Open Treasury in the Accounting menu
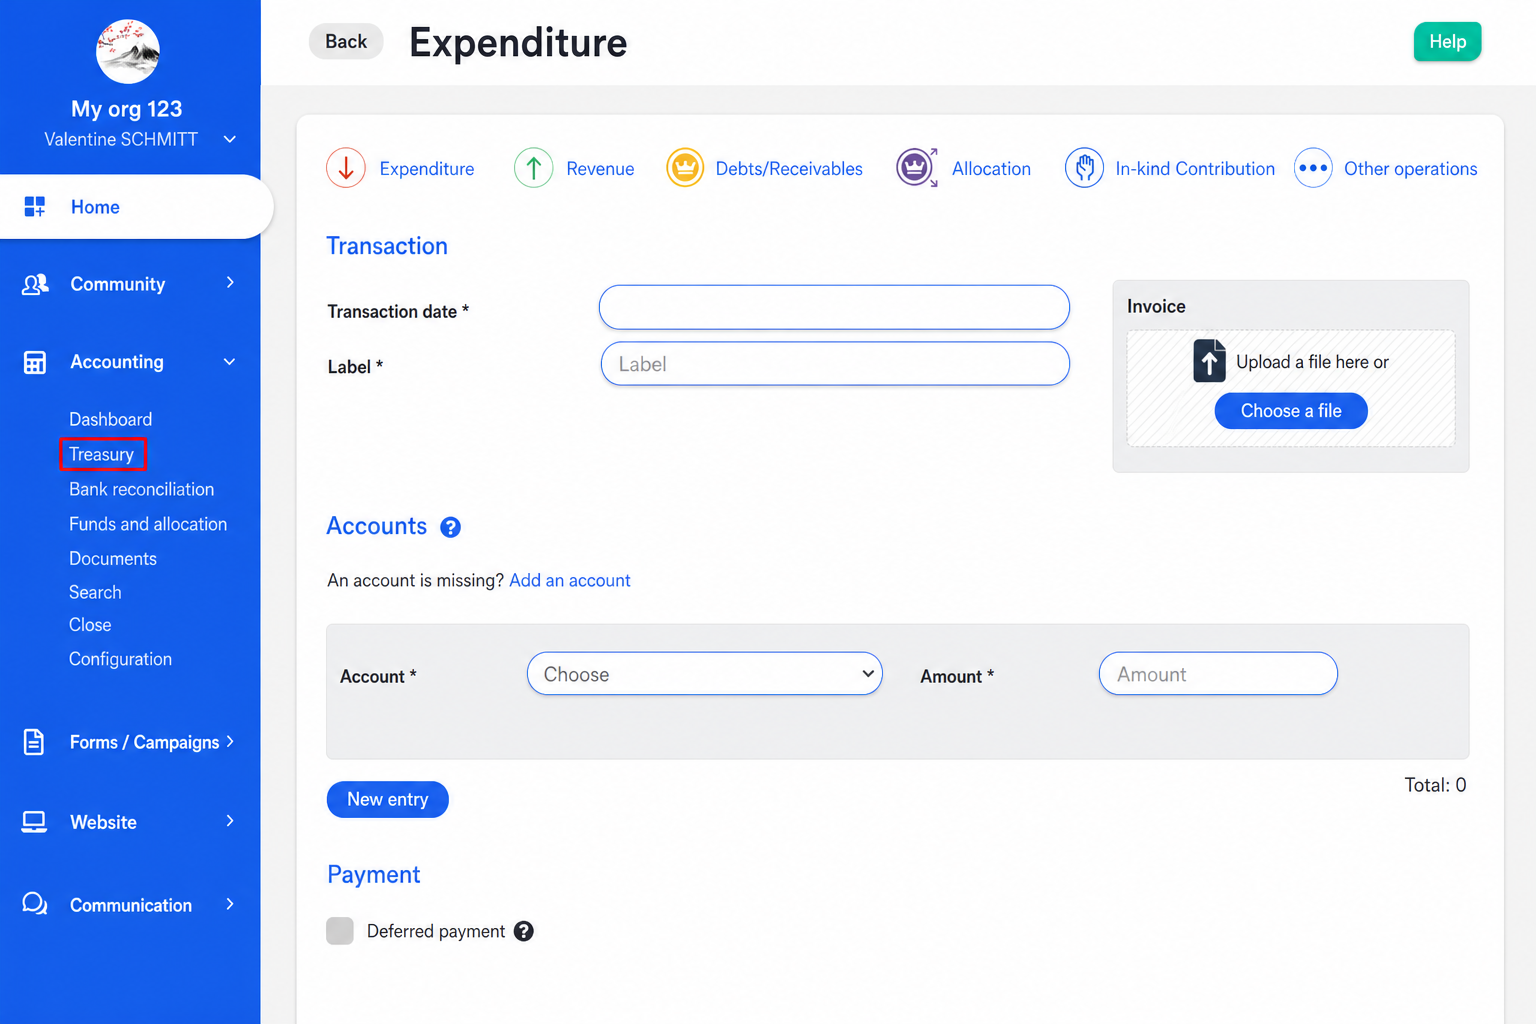This screenshot has height=1024, width=1536. pyautogui.click(x=102, y=454)
